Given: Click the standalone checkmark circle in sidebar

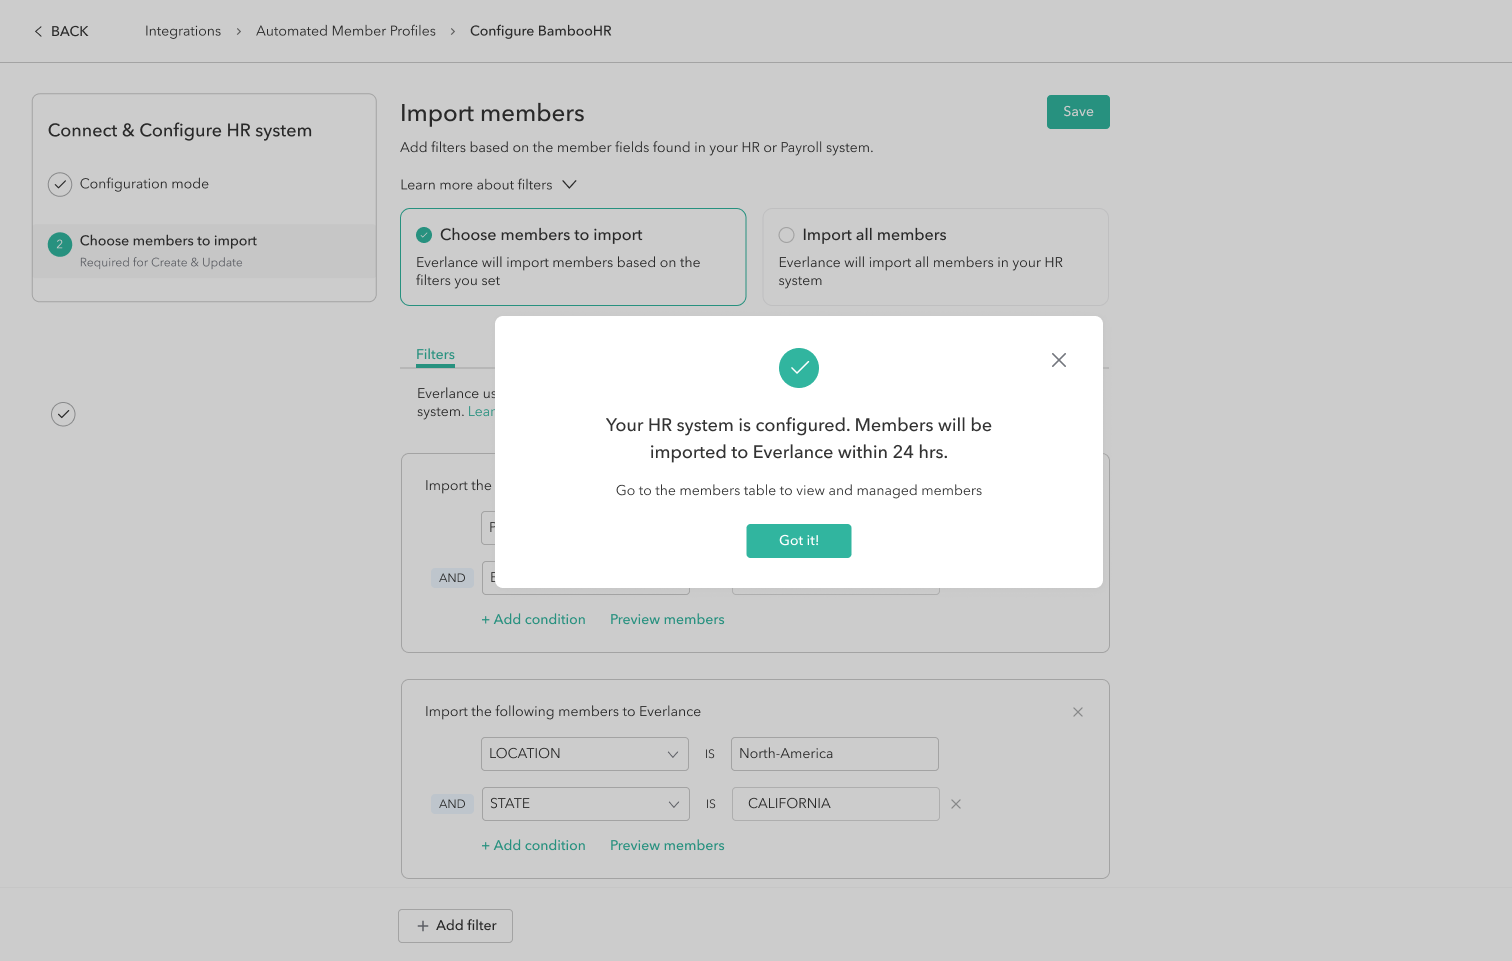Looking at the screenshot, I should (x=63, y=414).
